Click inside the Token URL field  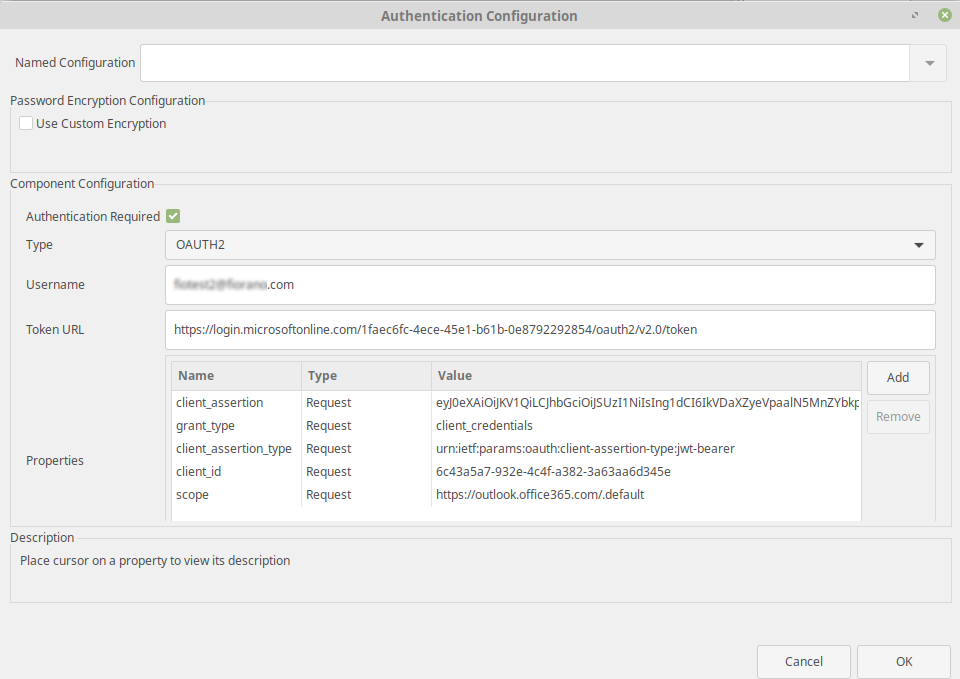(550, 330)
